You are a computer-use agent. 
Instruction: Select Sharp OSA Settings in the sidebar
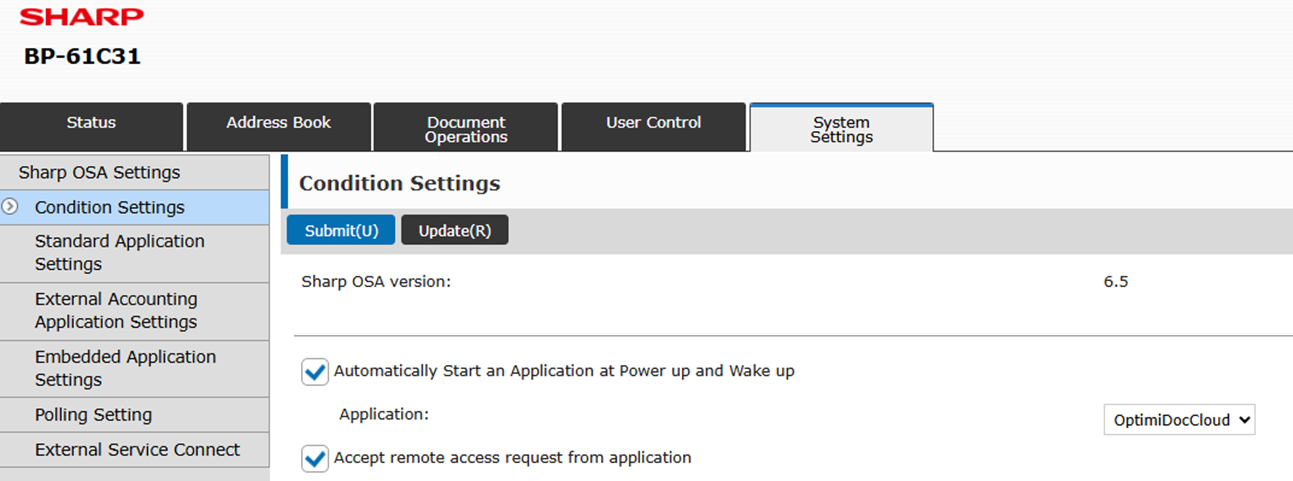[99, 173]
